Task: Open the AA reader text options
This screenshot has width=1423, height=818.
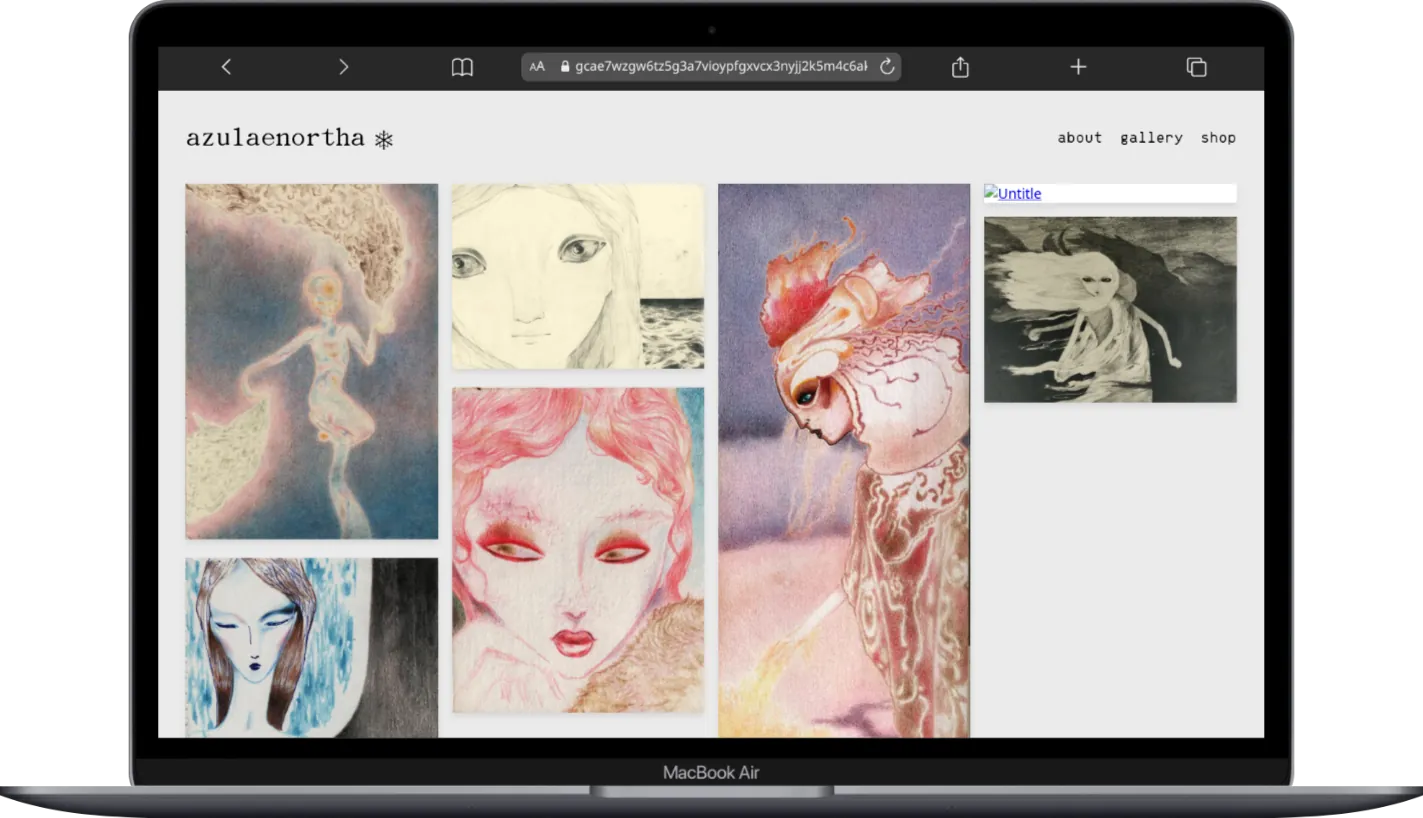Action: (x=538, y=67)
